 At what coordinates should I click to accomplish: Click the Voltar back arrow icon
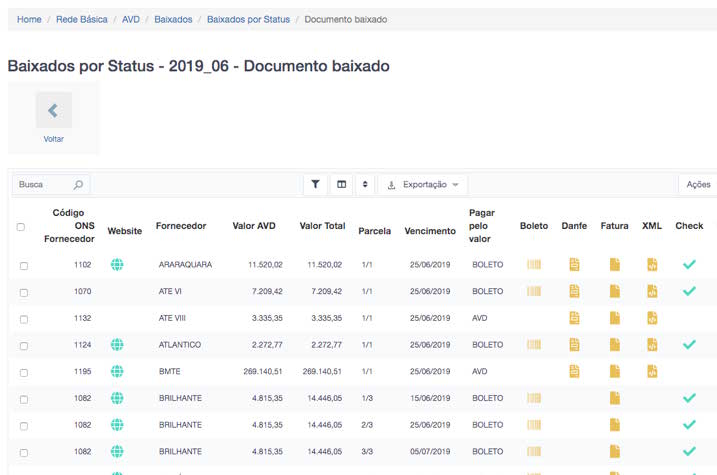(x=53, y=110)
